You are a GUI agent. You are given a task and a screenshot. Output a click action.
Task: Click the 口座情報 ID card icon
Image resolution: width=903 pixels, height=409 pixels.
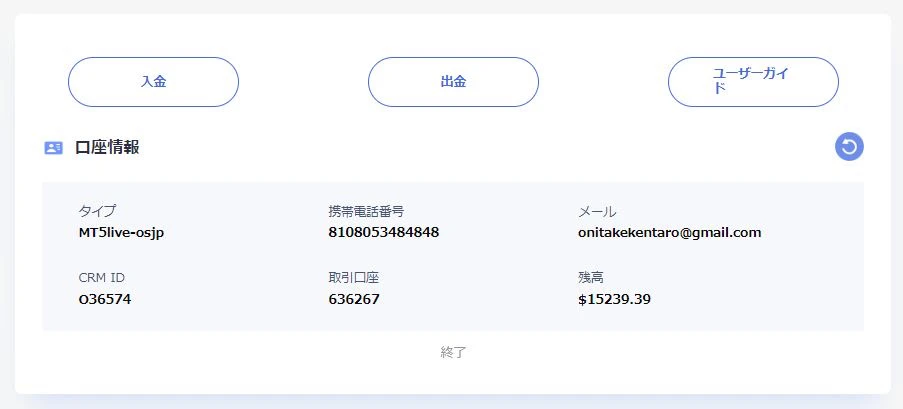[x=54, y=148]
